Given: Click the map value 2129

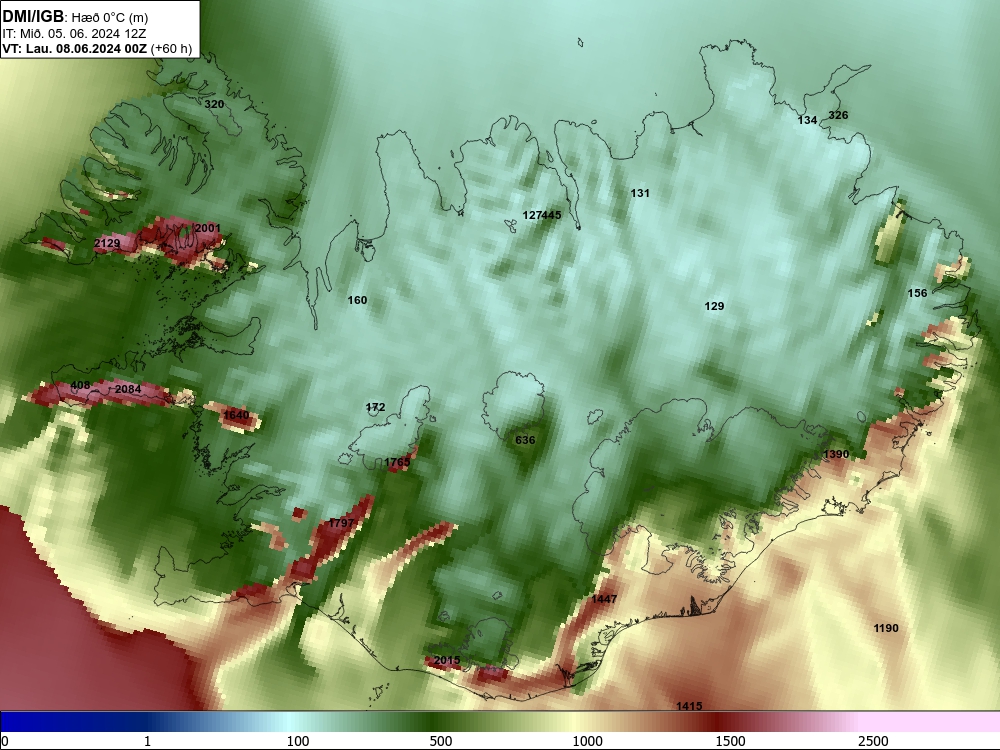Looking at the screenshot, I should click(107, 244).
